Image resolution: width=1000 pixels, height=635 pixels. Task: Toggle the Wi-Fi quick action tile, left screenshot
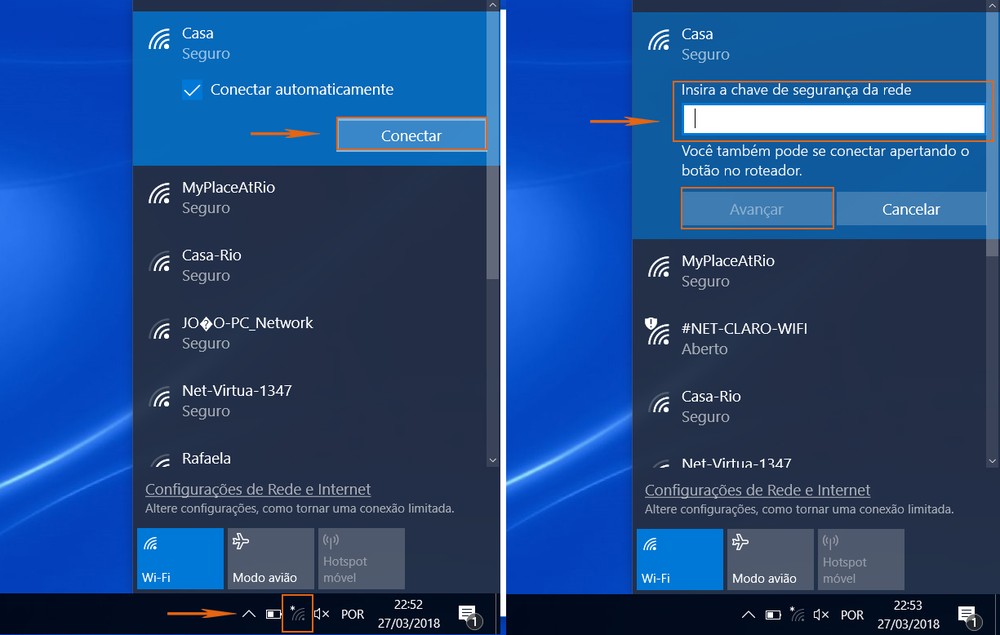click(x=180, y=558)
